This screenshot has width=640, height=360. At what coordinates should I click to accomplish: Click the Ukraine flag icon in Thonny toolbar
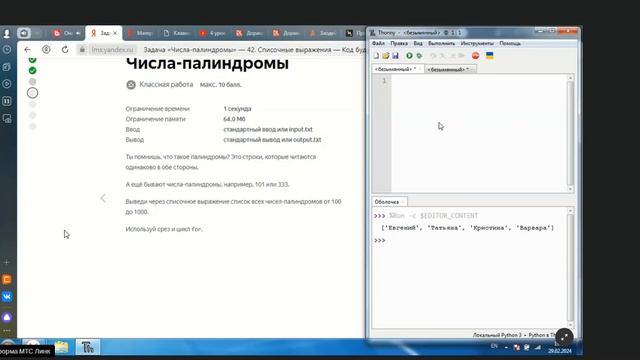coord(489,56)
